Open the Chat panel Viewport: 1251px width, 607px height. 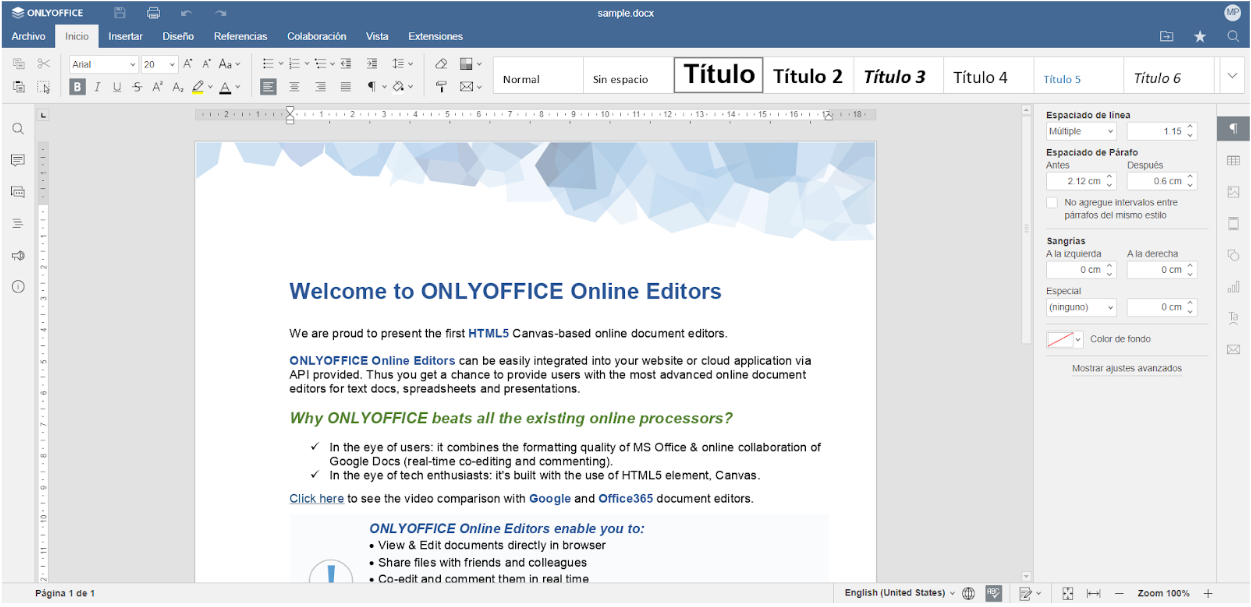click(x=17, y=191)
